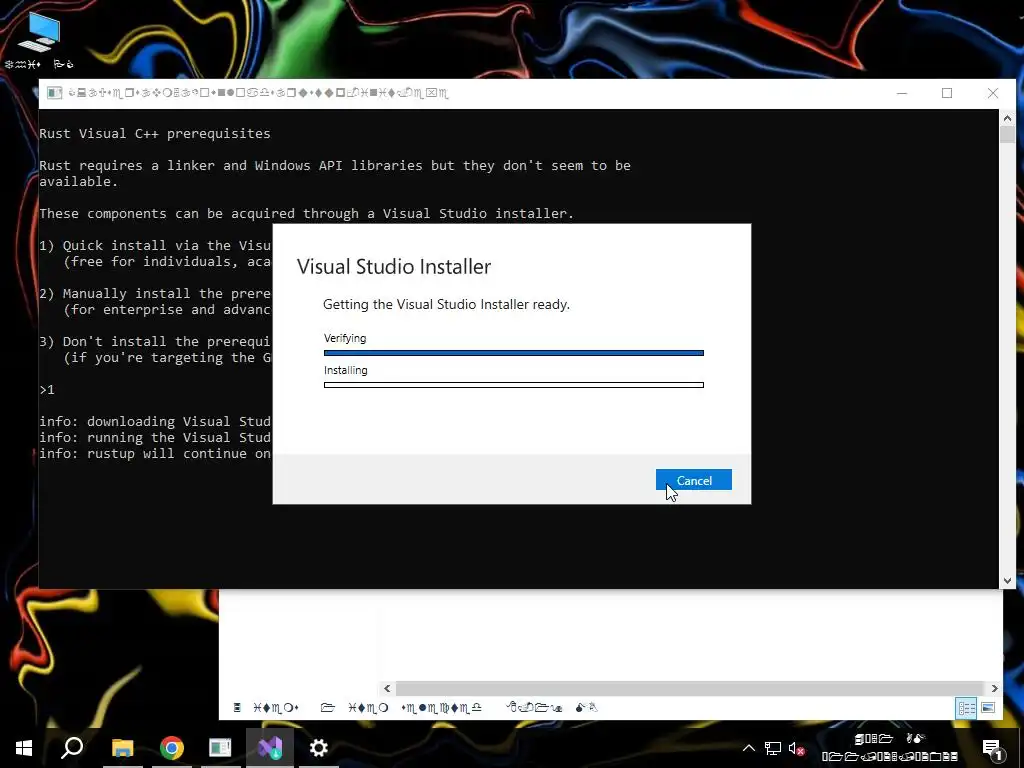
Task: Click the console scrollbar down arrow
Action: (1007, 581)
